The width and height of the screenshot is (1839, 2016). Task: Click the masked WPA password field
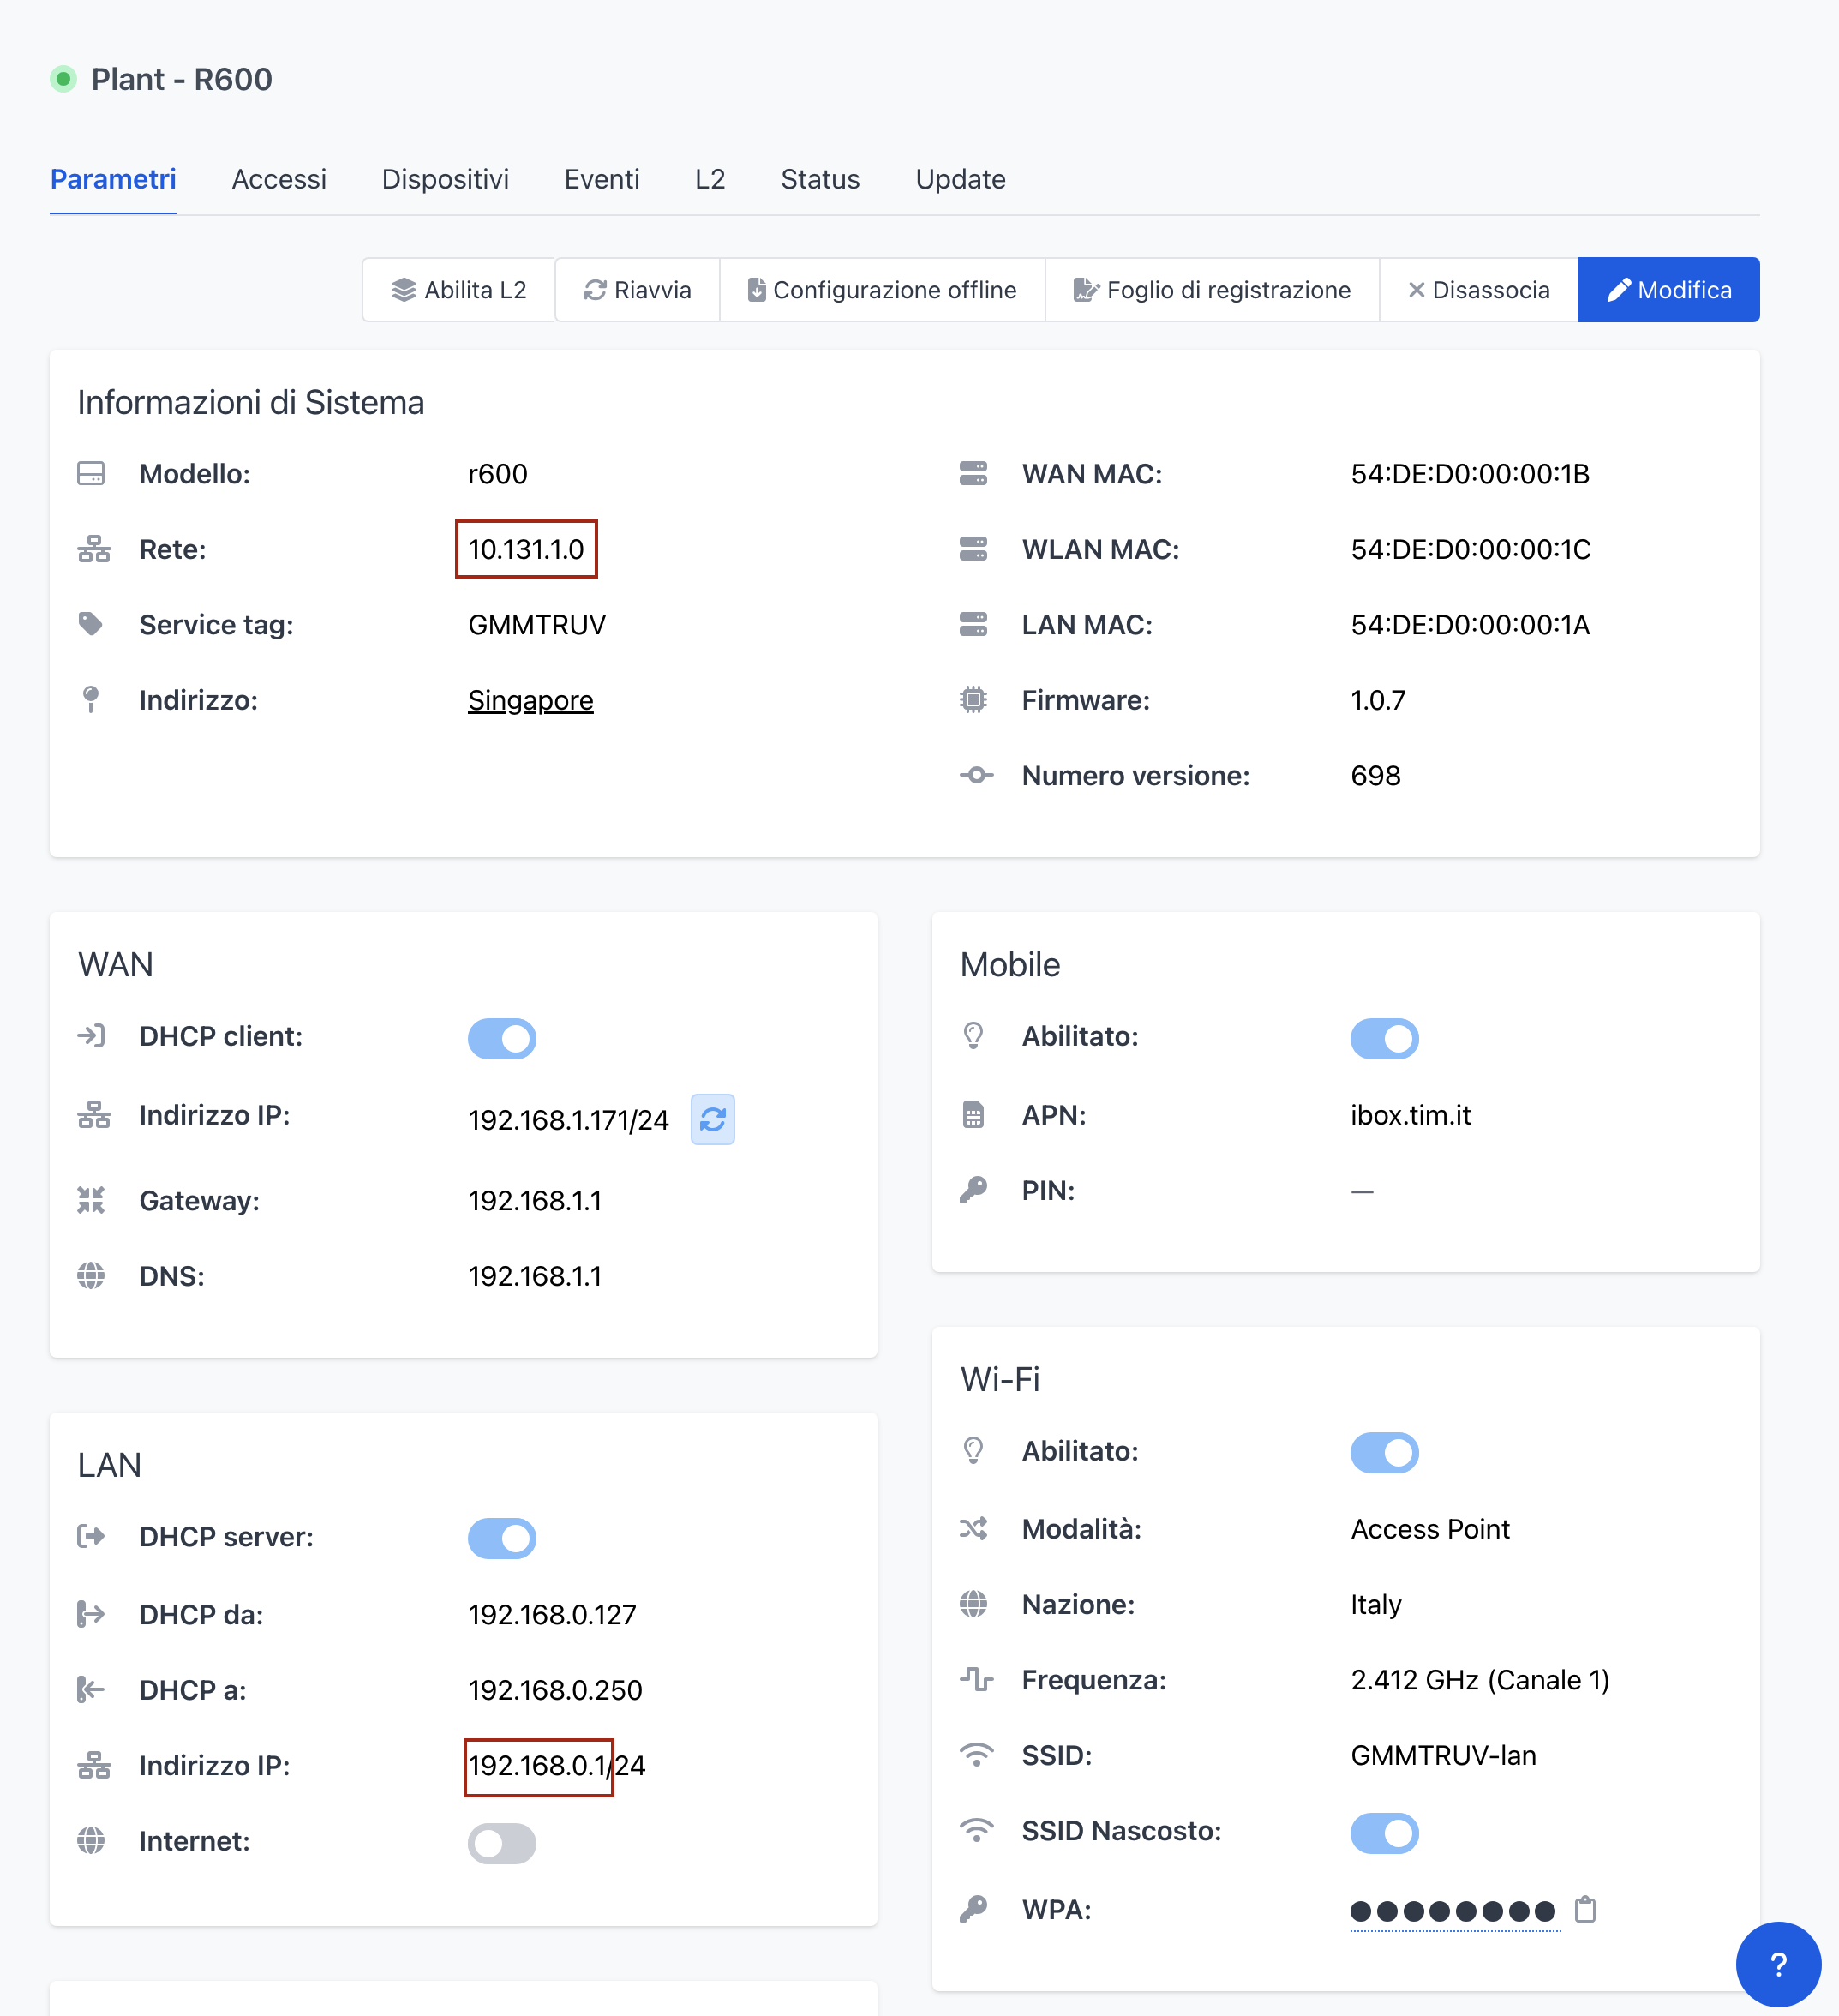pyautogui.click(x=1452, y=1911)
